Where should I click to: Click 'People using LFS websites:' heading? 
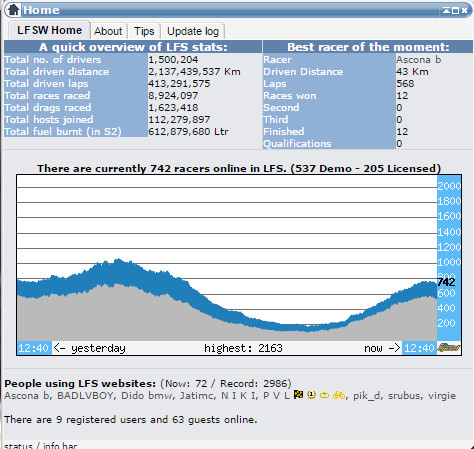click(x=80, y=384)
